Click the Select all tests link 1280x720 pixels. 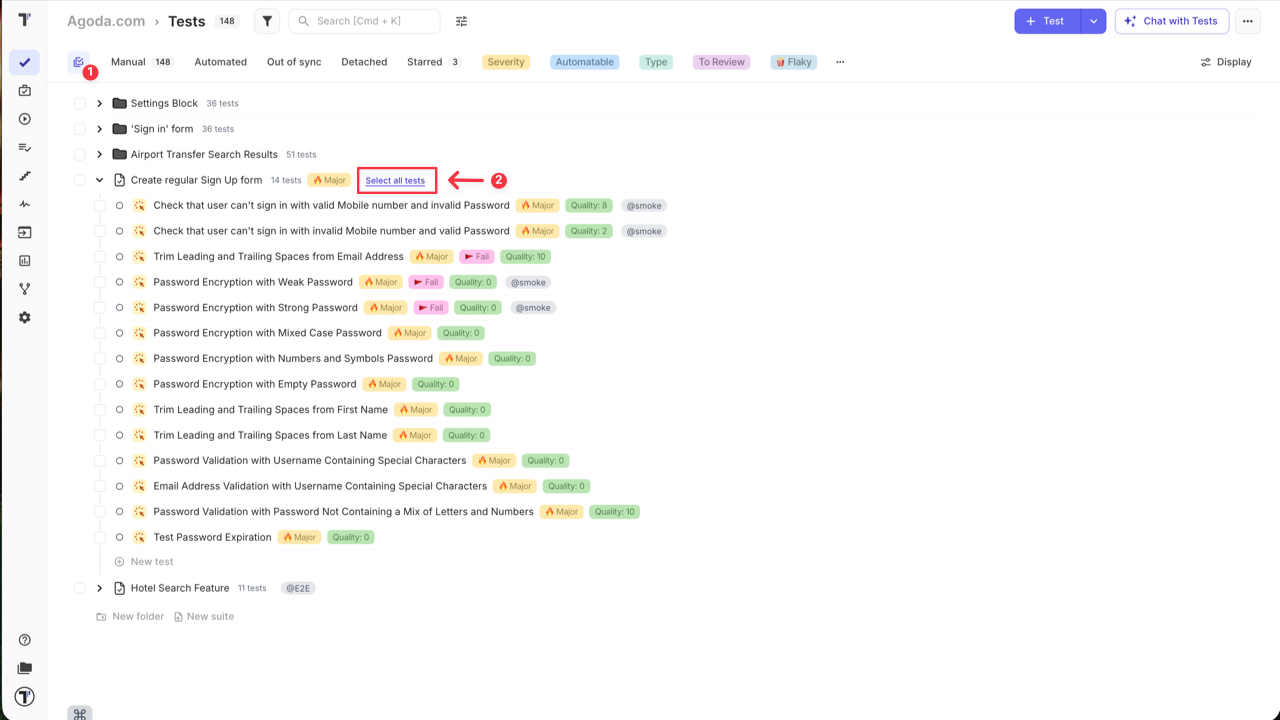click(396, 180)
